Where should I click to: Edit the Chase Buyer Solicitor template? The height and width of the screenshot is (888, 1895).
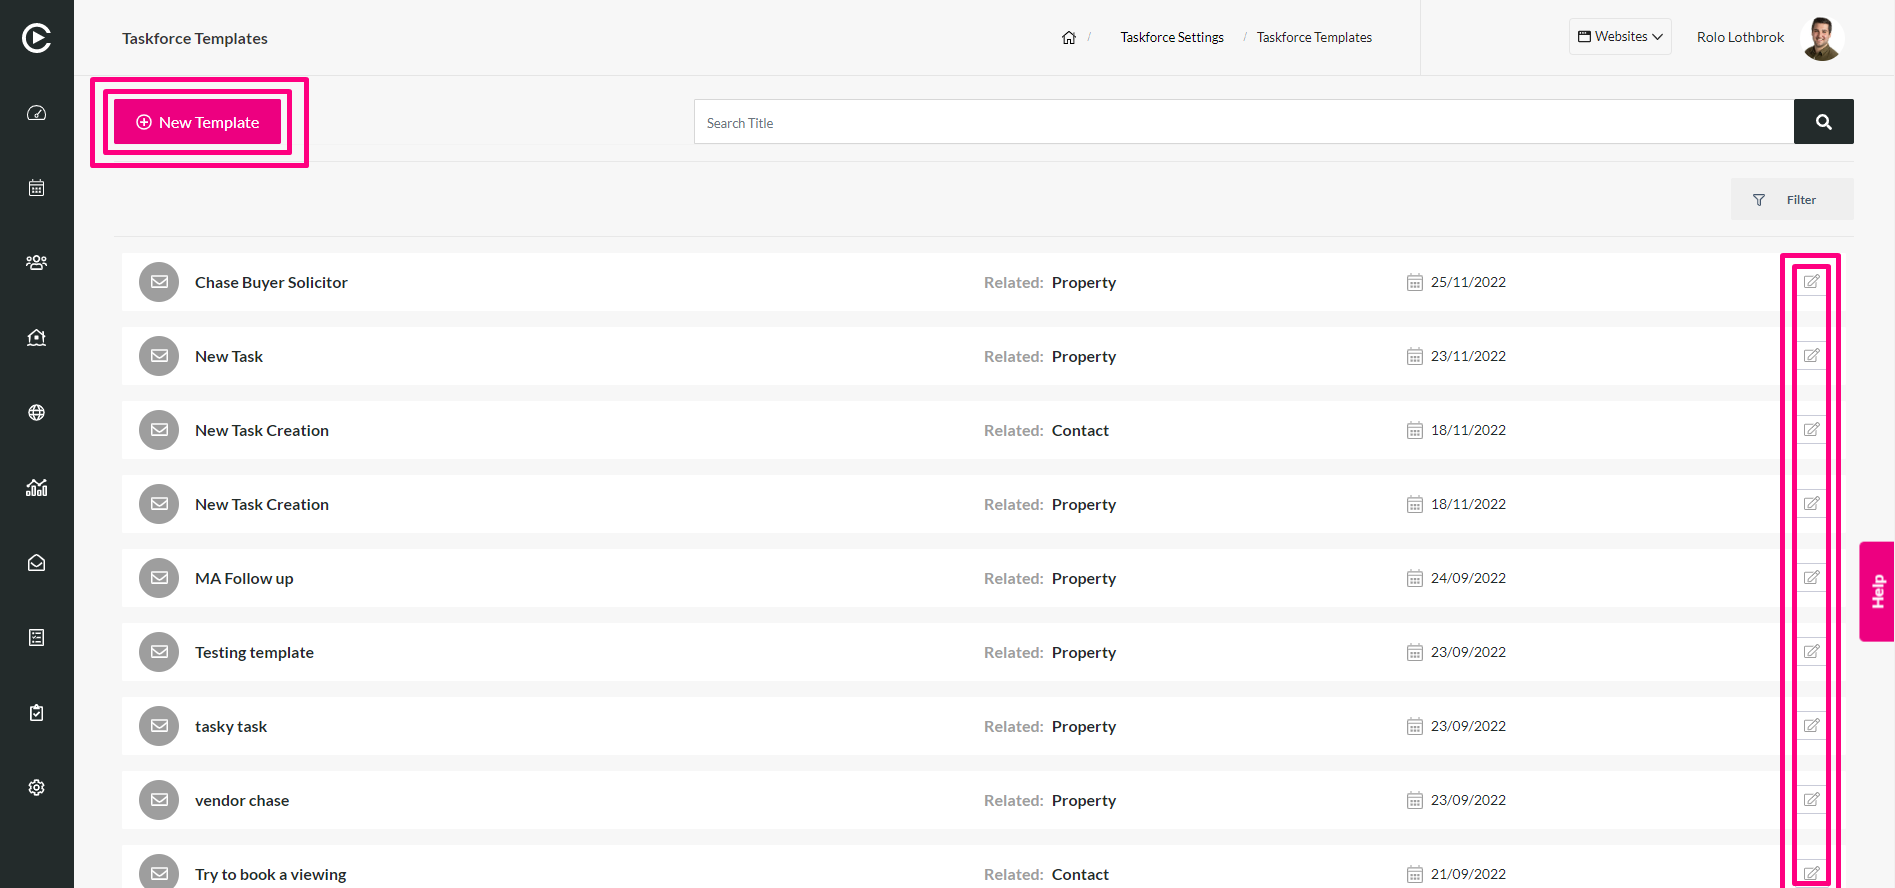tap(1811, 282)
